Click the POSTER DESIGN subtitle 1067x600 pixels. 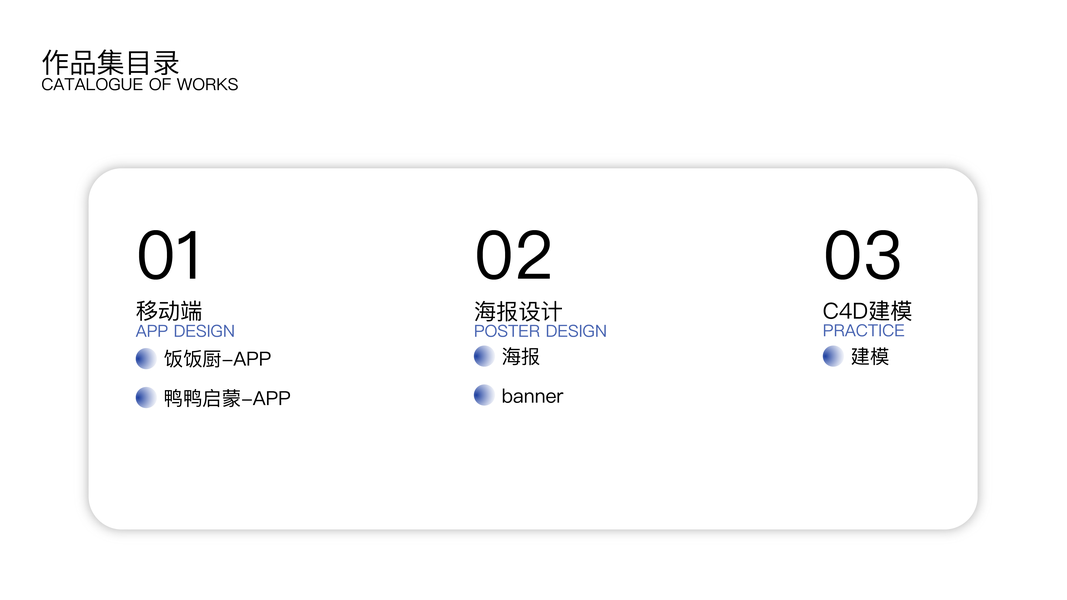coord(540,331)
